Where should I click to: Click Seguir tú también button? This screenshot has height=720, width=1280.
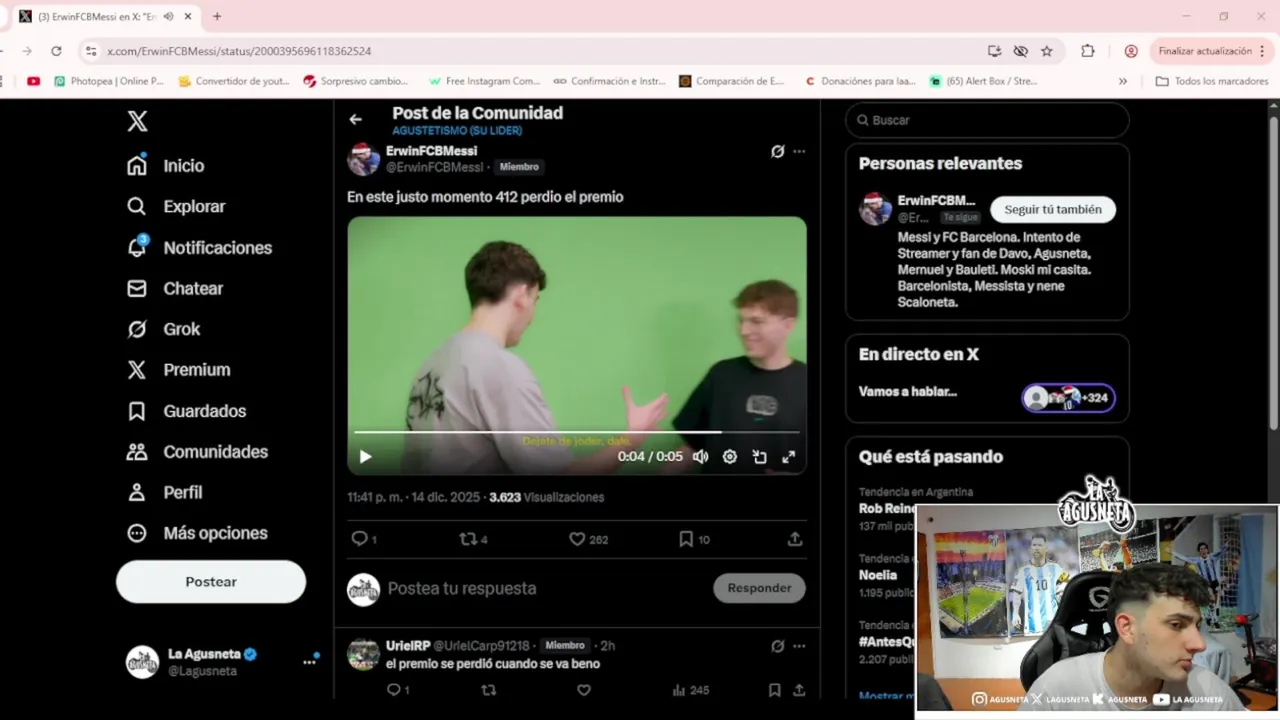click(1053, 210)
